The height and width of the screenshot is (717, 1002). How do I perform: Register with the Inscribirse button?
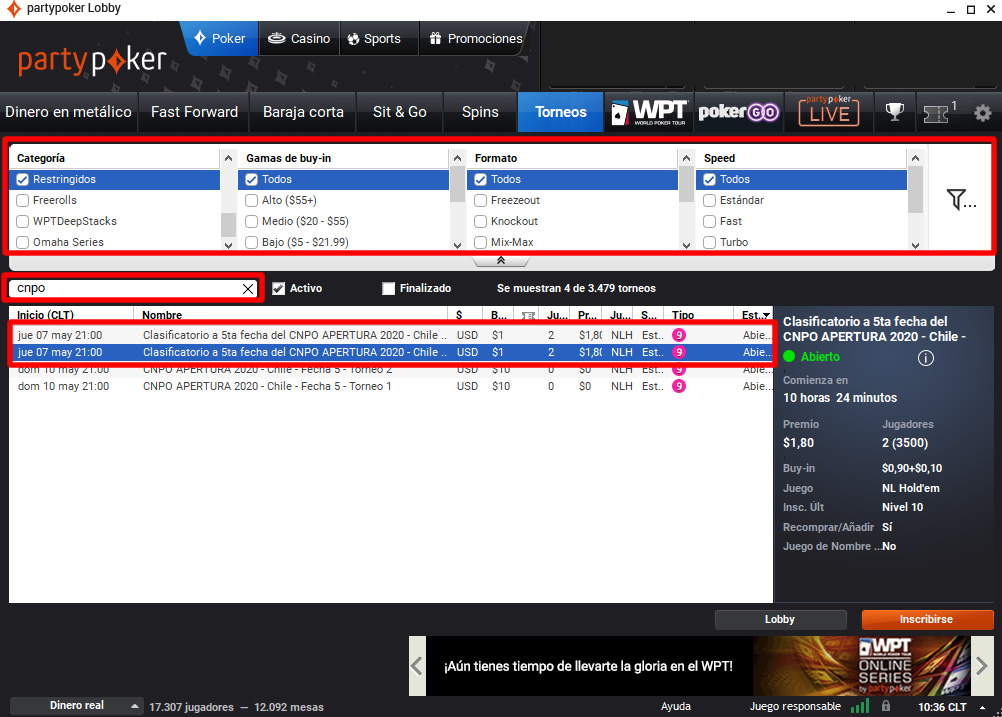927,619
